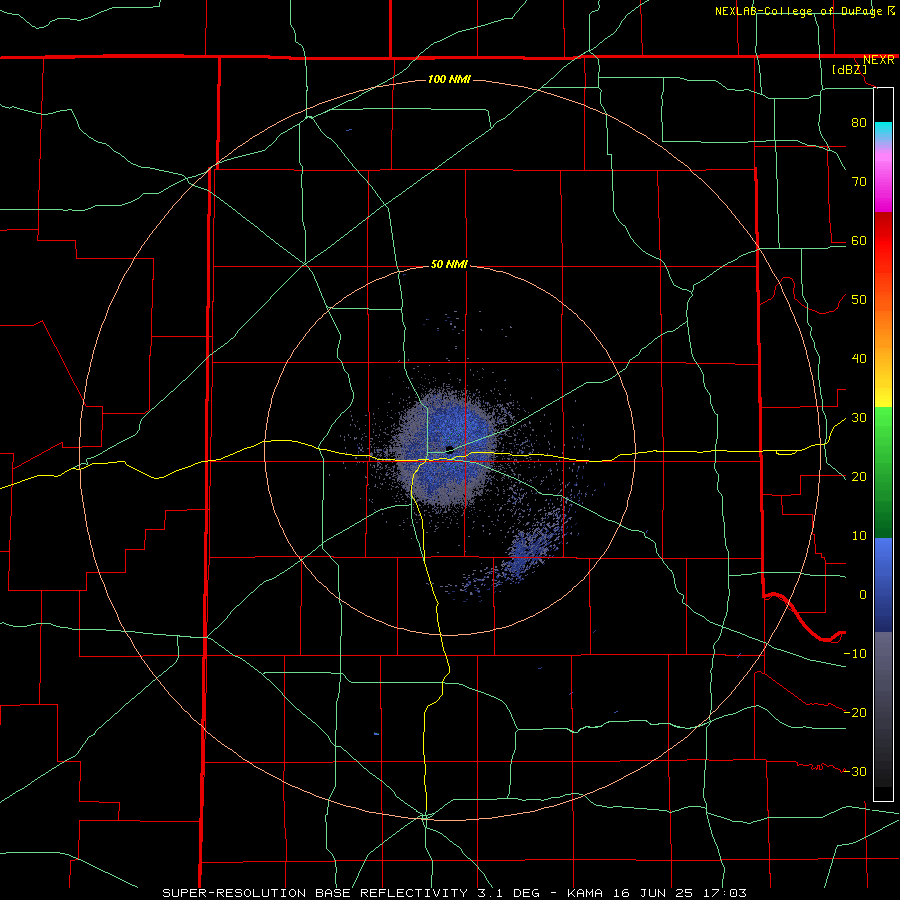Select the 80 value on the dBZ scale

click(x=859, y=122)
